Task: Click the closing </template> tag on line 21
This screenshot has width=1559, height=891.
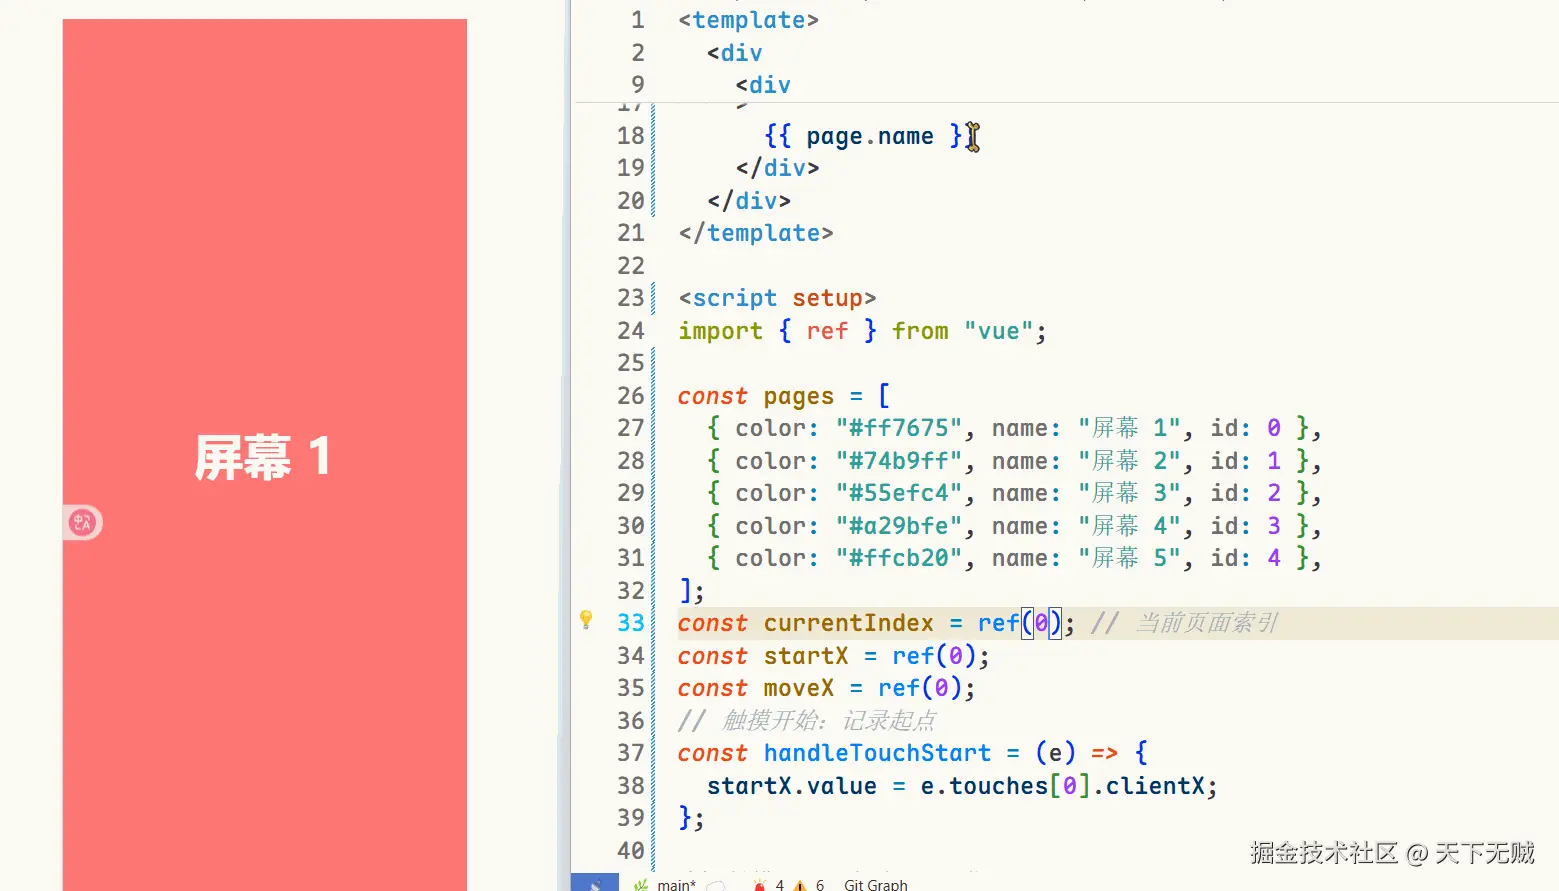Action: [x=755, y=233]
